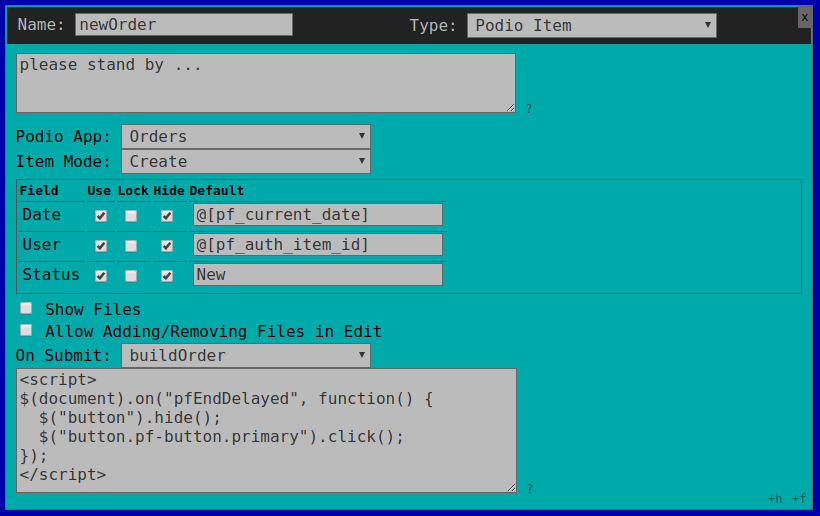
Task: Uncheck the Use checkbox for Date field
Action: [x=101, y=216]
